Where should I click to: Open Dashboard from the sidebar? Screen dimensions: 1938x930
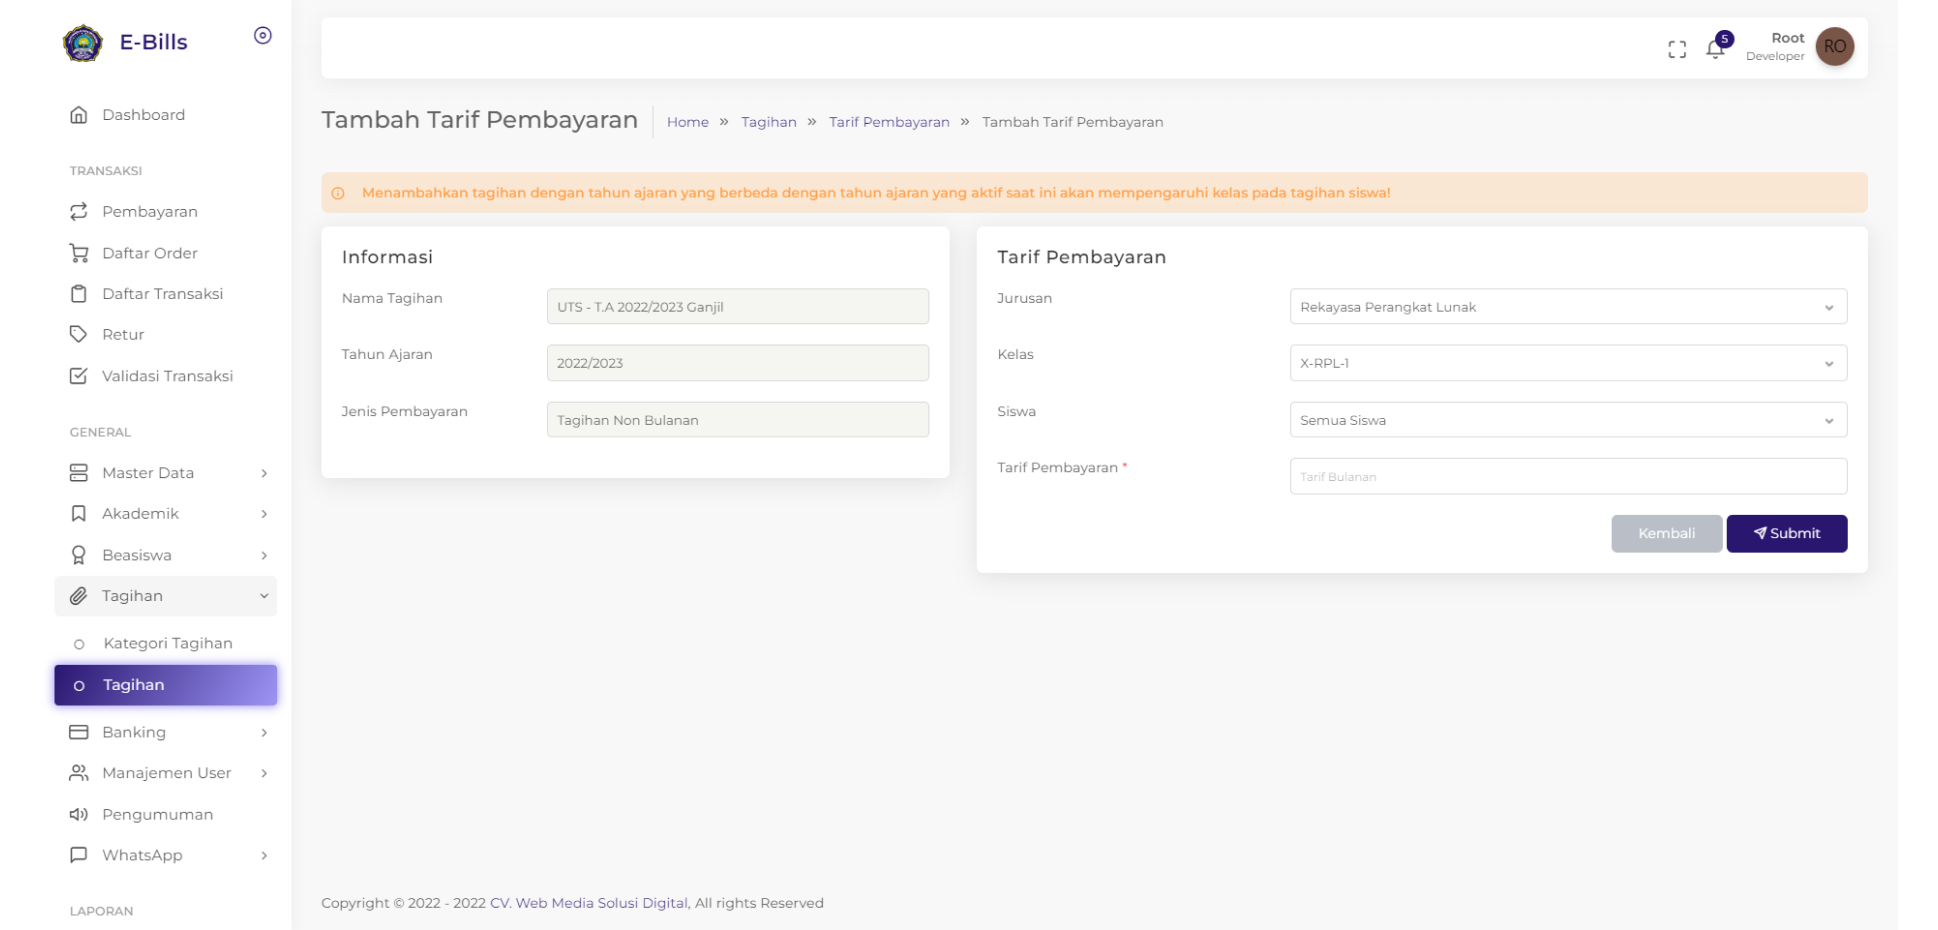click(x=143, y=115)
